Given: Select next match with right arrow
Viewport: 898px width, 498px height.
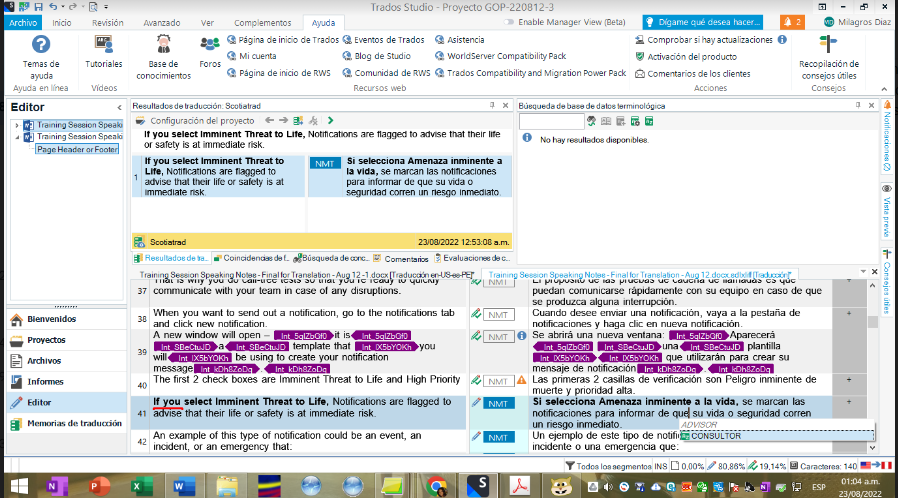Looking at the screenshot, I should 283,120.
